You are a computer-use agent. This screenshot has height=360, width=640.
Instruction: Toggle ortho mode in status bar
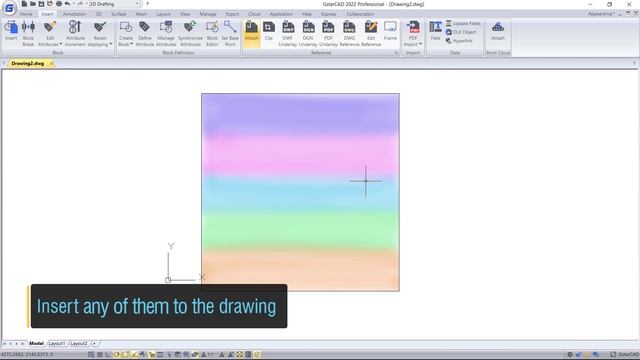108,354
